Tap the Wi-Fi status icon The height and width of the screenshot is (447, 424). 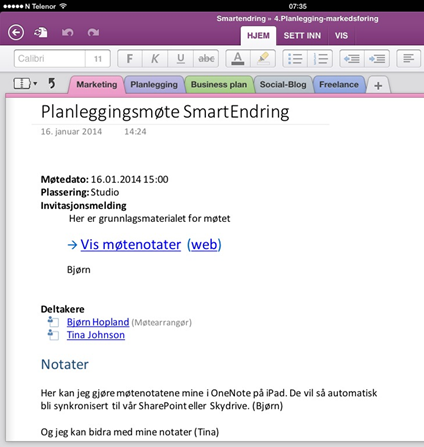click(x=63, y=6)
